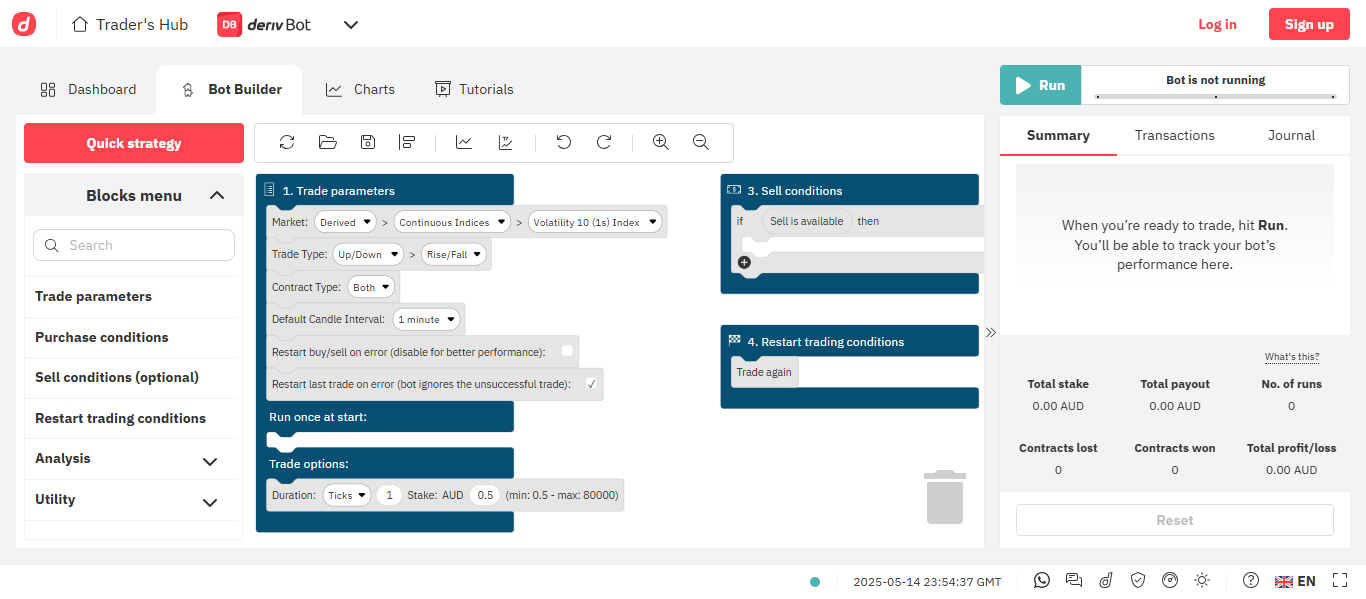Open the Transactions tab
Viewport: 1366px width, 599px height.
pyautogui.click(x=1174, y=135)
